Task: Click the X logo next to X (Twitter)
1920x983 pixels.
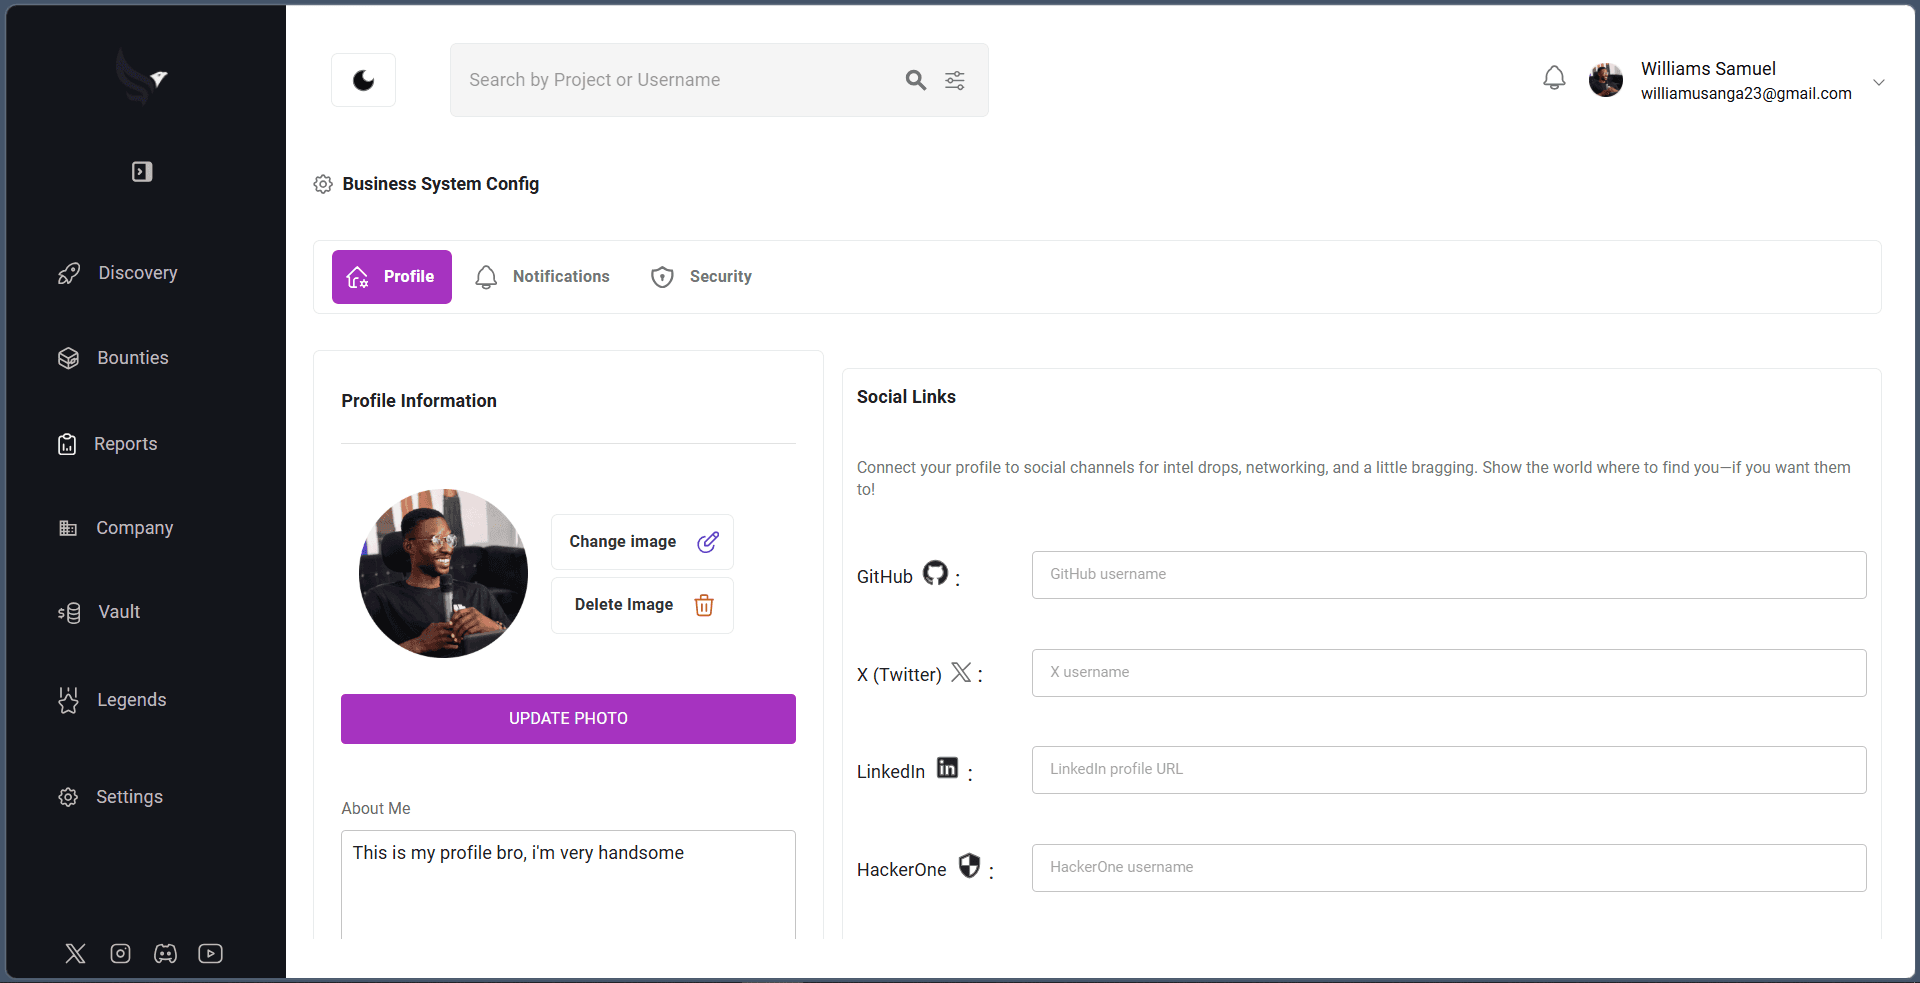Action: tap(961, 672)
